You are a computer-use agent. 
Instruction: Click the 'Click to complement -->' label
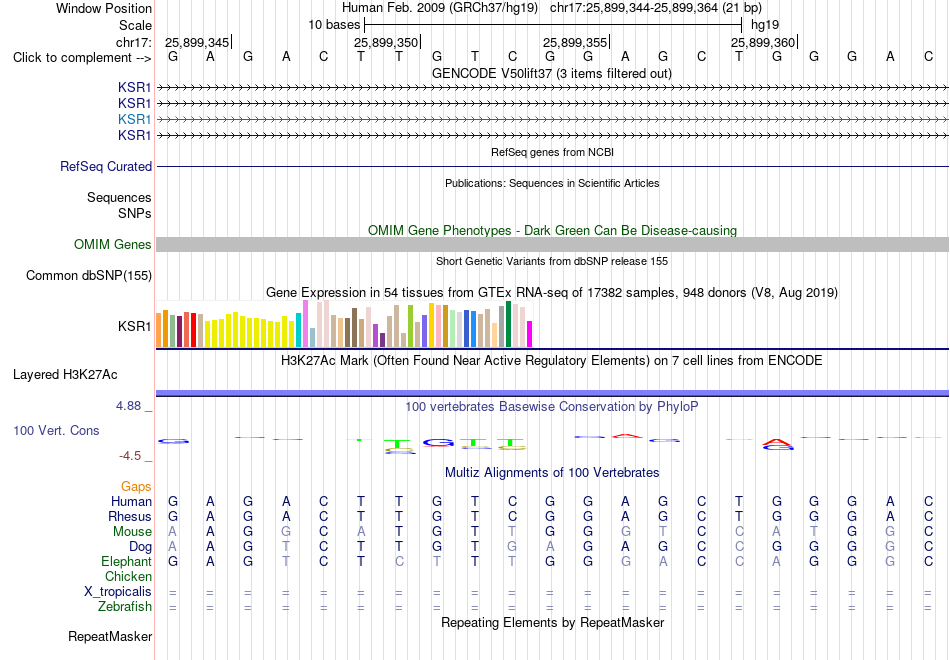[82, 58]
